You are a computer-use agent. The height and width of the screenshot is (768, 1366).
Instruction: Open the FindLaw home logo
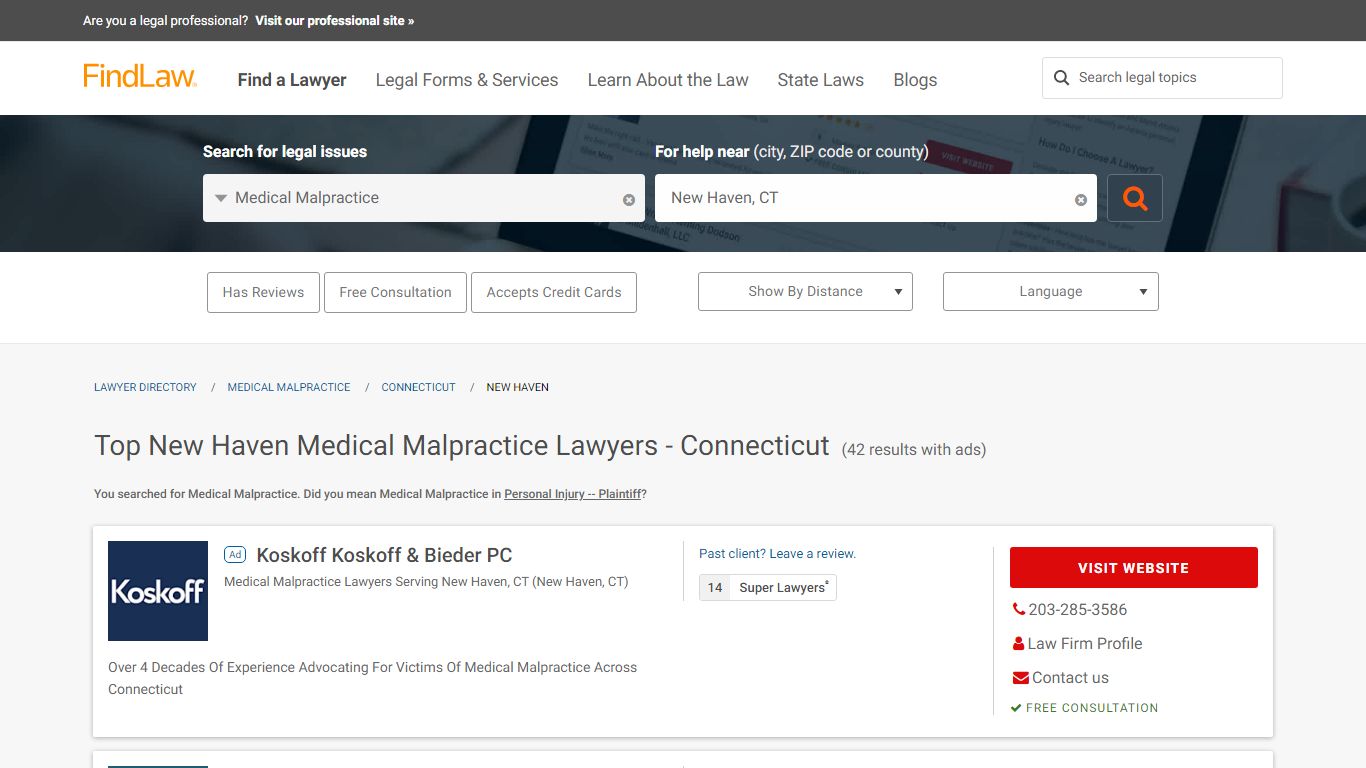pos(140,77)
